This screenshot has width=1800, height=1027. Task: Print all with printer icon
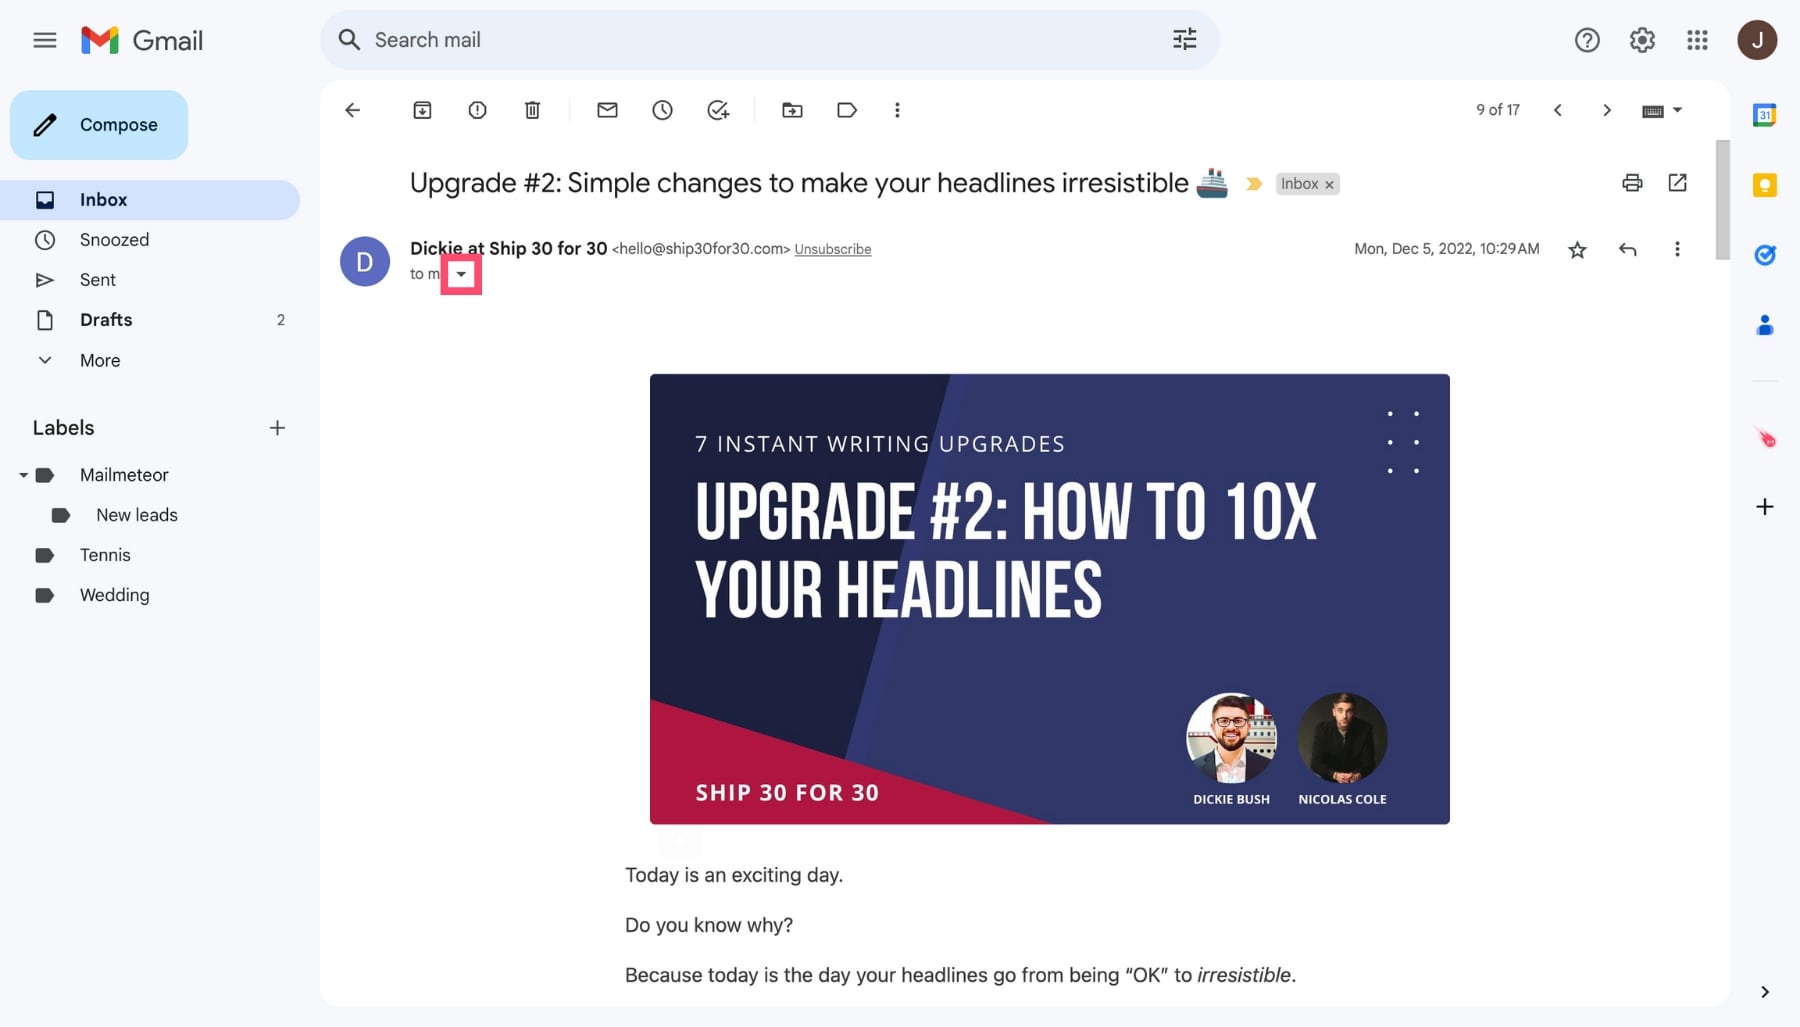pos(1632,182)
